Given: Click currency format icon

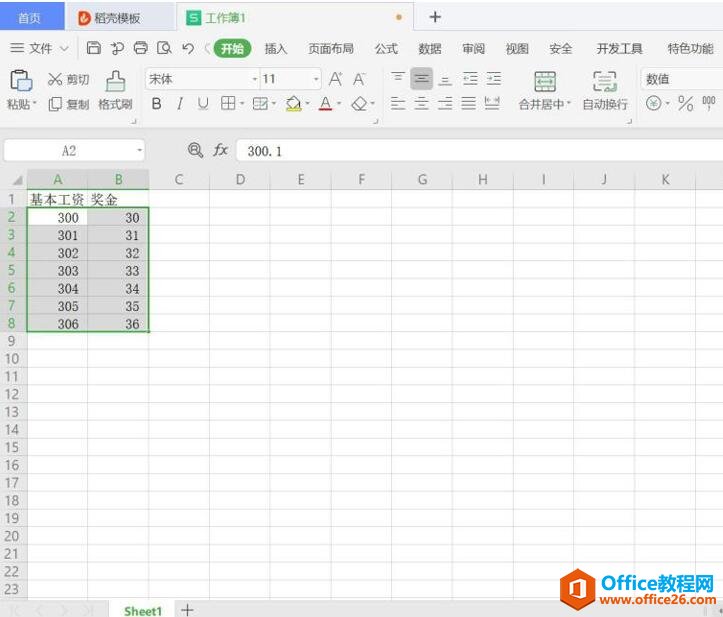Looking at the screenshot, I should 653,103.
